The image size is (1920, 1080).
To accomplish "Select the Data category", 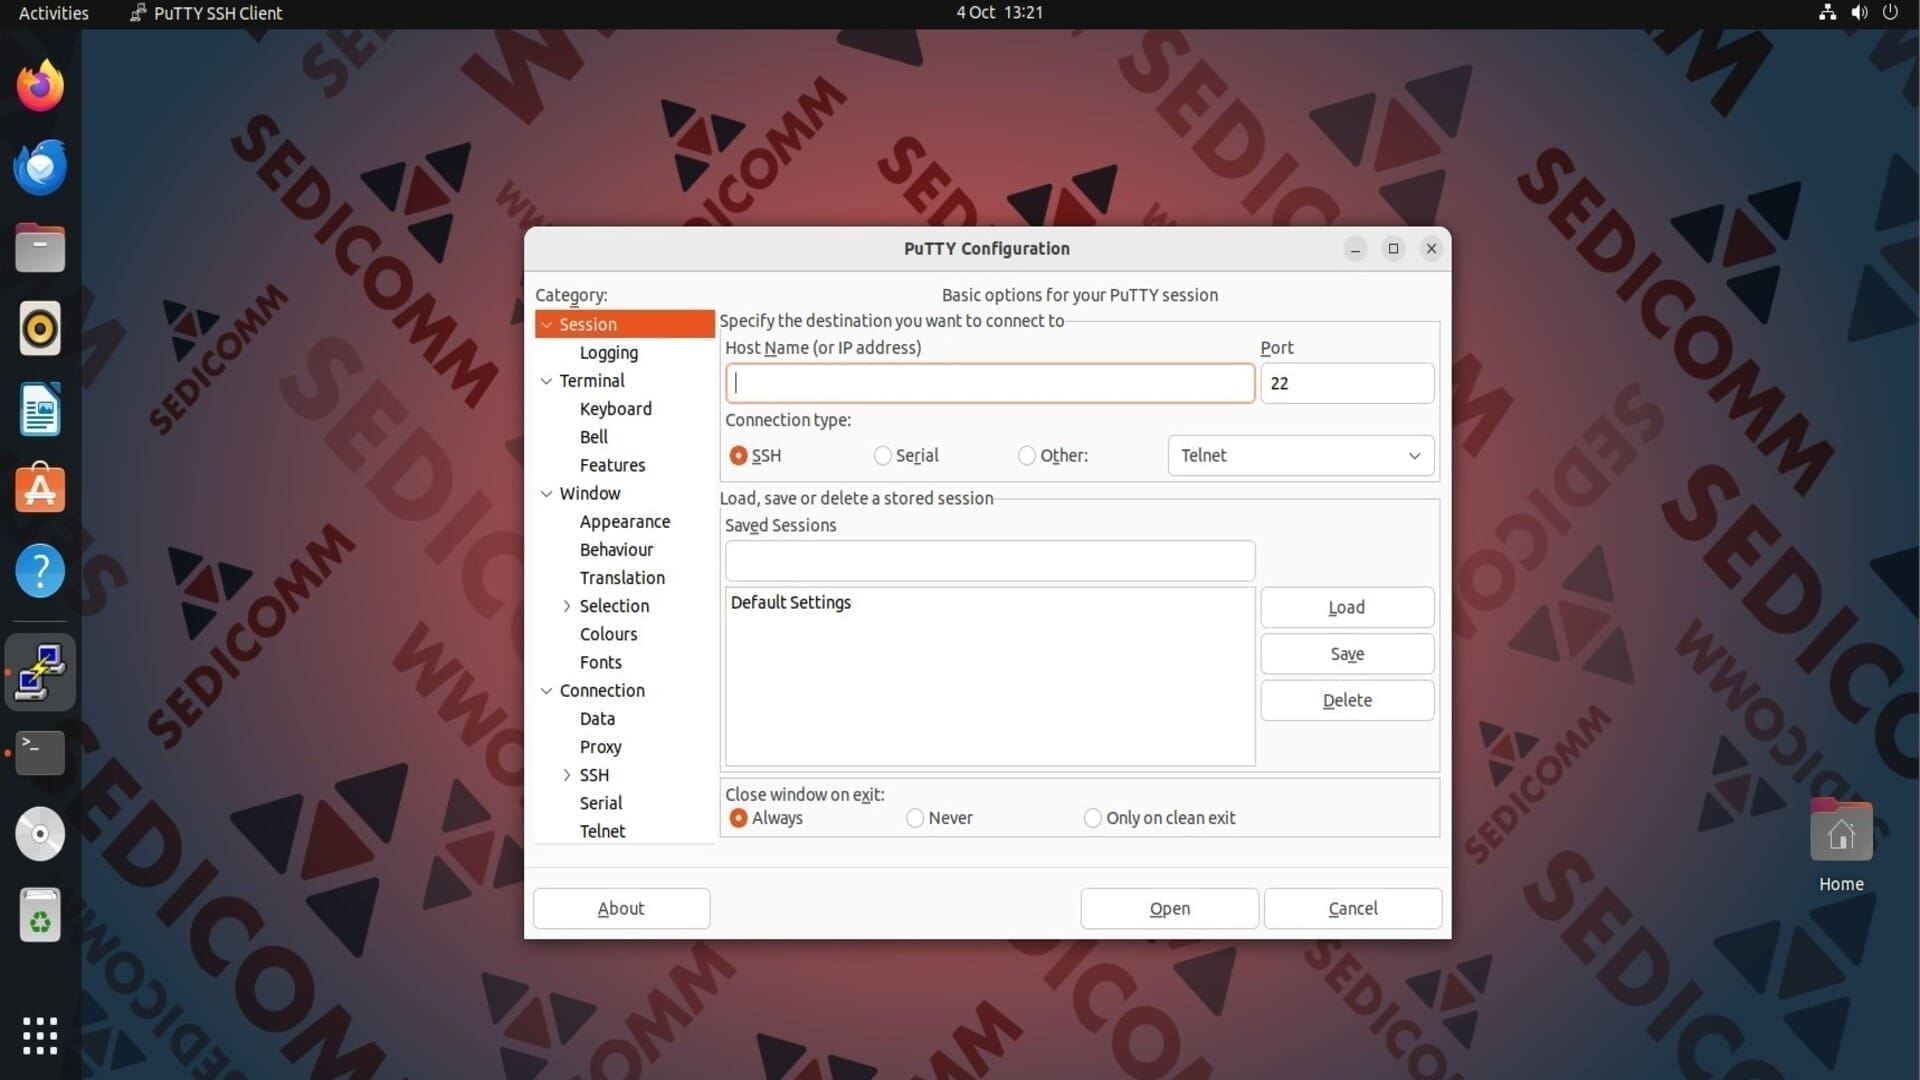I will [597, 719].
